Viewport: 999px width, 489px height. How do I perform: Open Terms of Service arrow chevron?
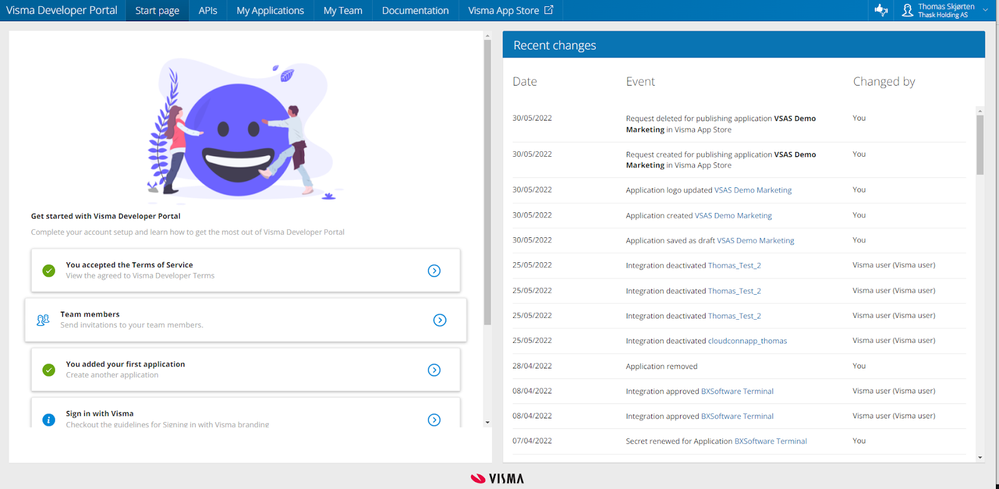click(x=434, y=271)
